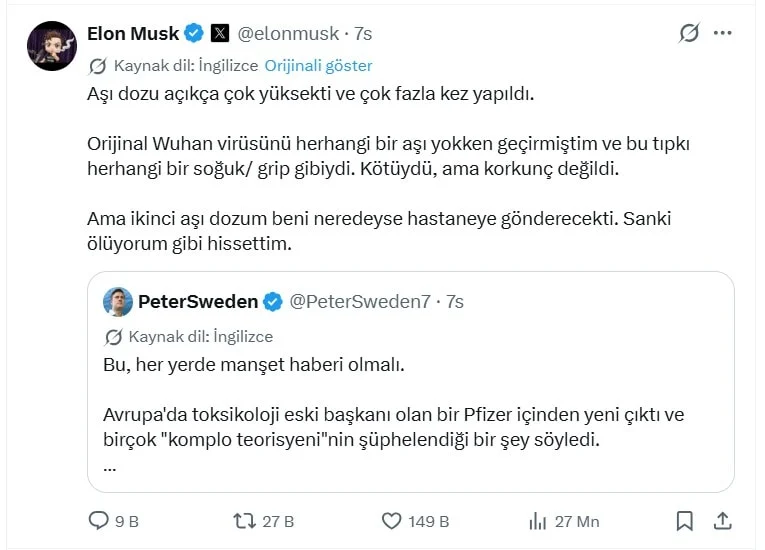Open the three-dots more menu
The height and width of the screenshot is (550, 765).
pyautogui.click(x=723, y=33)
